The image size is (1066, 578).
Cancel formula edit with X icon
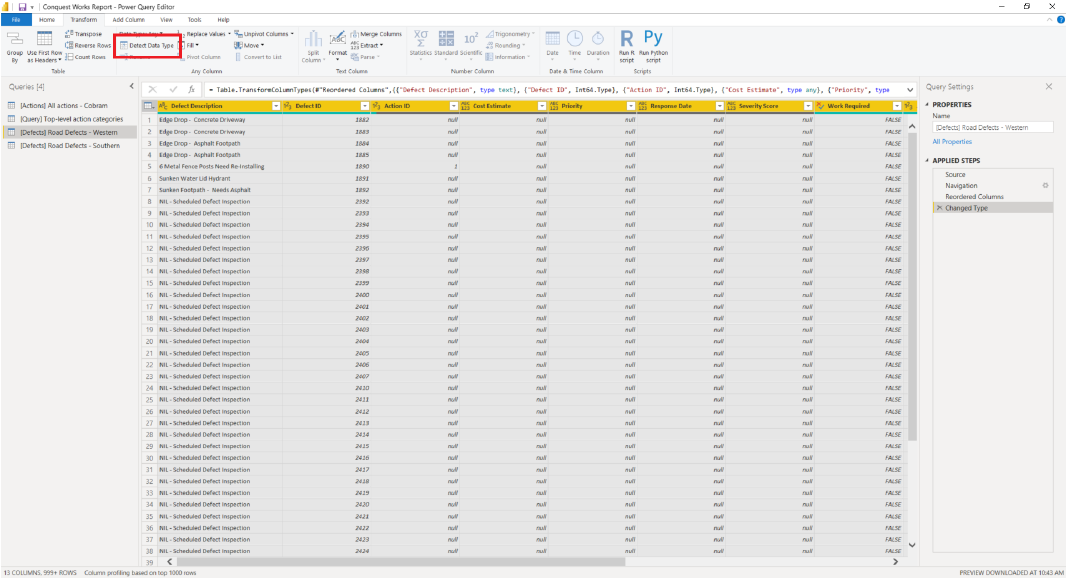152,90
